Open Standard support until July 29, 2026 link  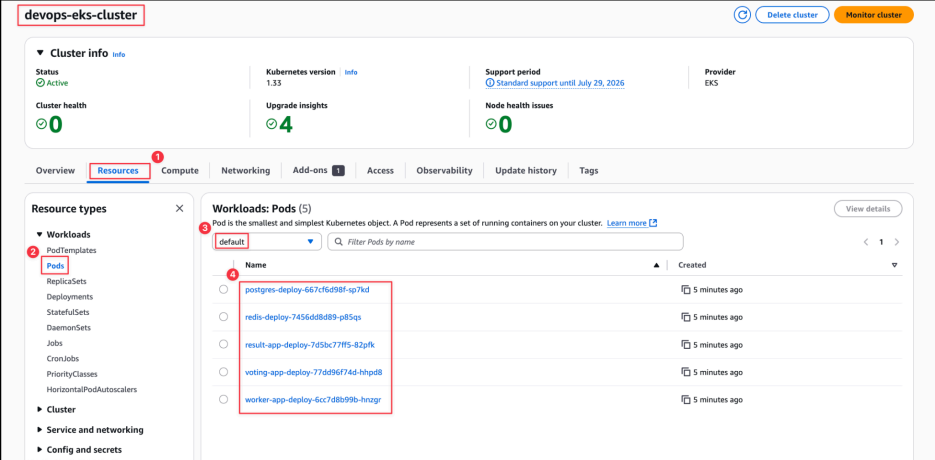coord(560,83)
